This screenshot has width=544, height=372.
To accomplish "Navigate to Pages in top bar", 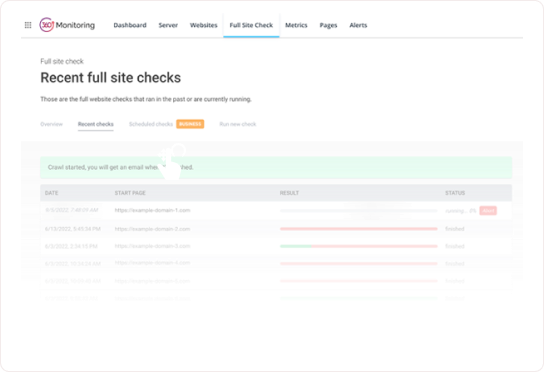I will click(x=328, y=25).
